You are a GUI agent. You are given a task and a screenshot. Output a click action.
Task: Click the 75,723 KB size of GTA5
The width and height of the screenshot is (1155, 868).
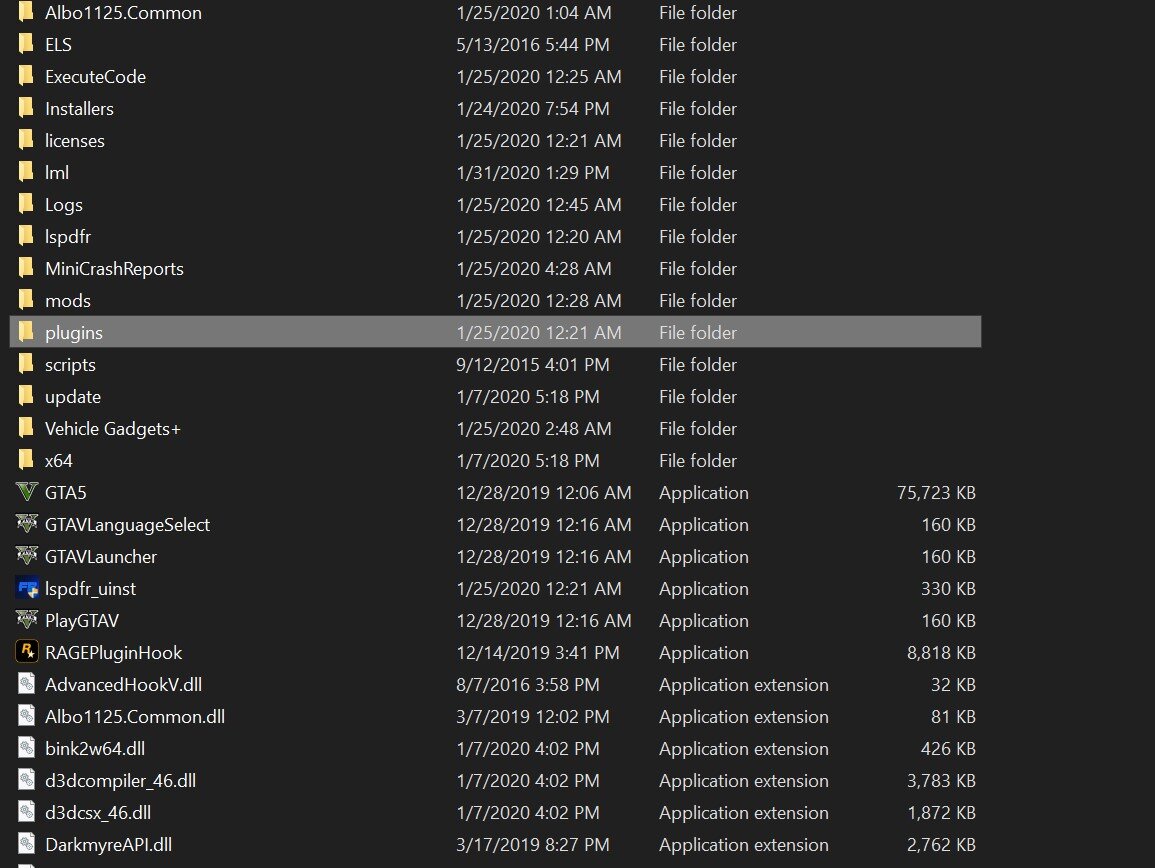pos(936,493)
